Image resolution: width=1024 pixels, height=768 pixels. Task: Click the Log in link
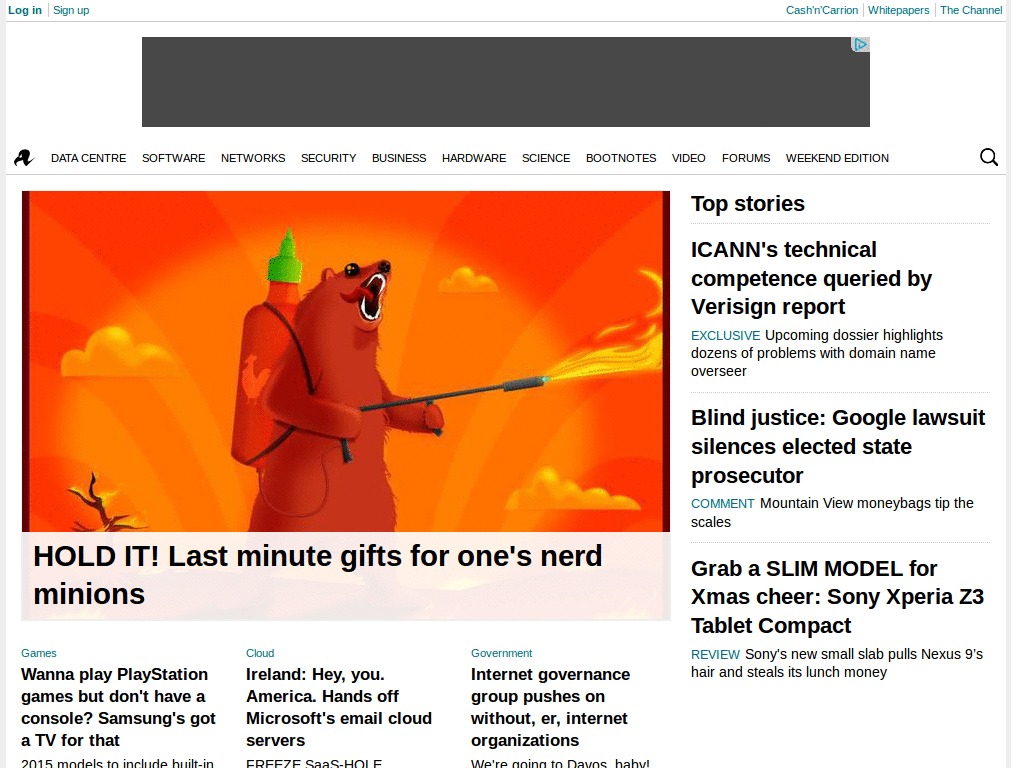coord(25,10)
